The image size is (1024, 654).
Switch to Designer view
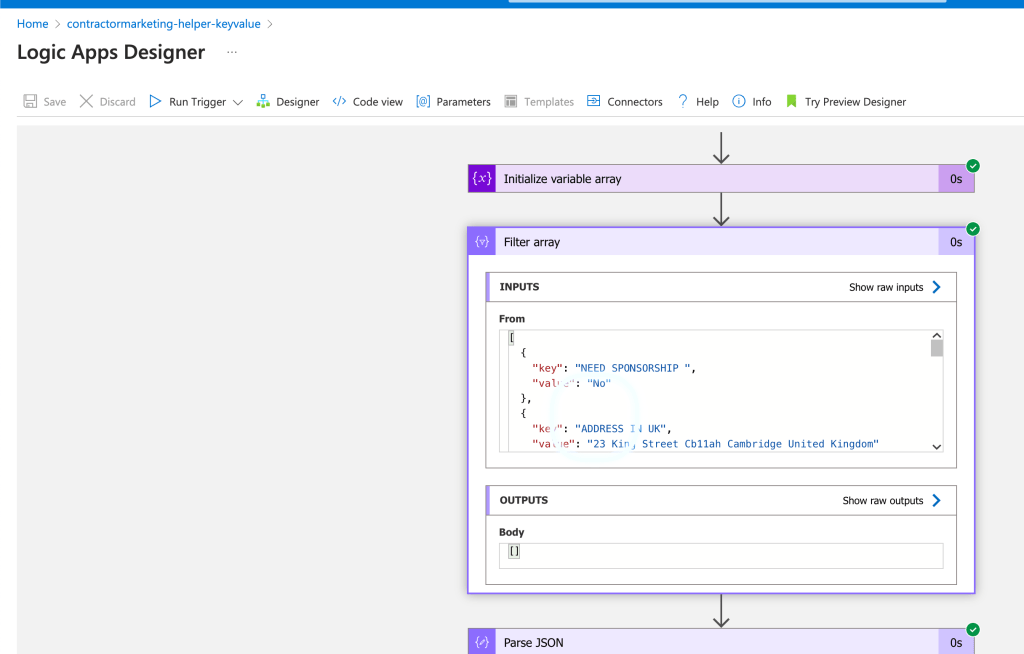pos(288,101)
